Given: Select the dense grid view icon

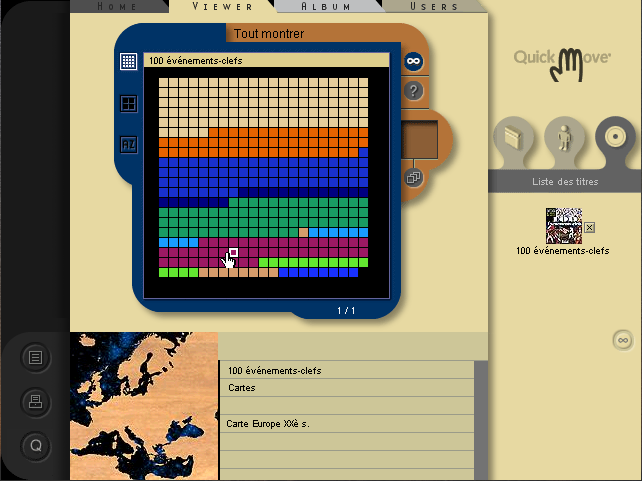Looking at the screenshot, I should pos(128,61).
